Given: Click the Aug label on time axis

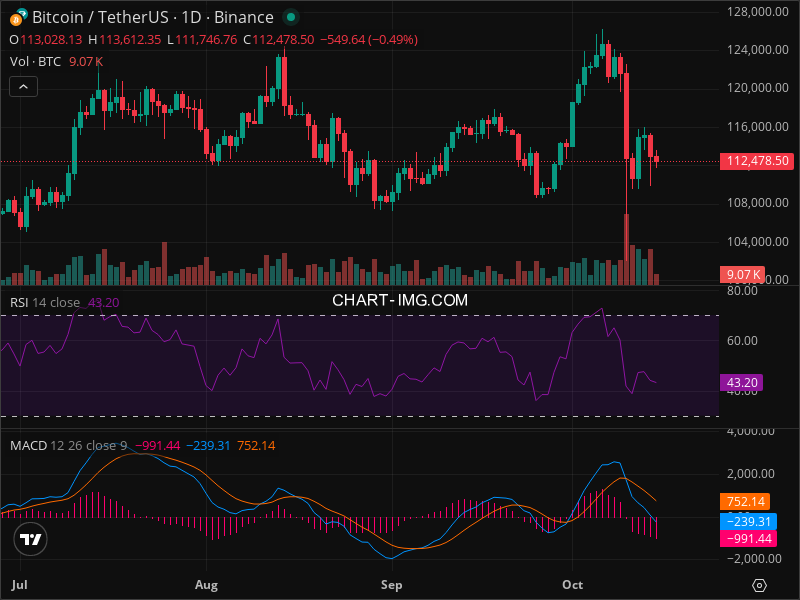Looking at the screenshot, I should [x=206, y=584].
